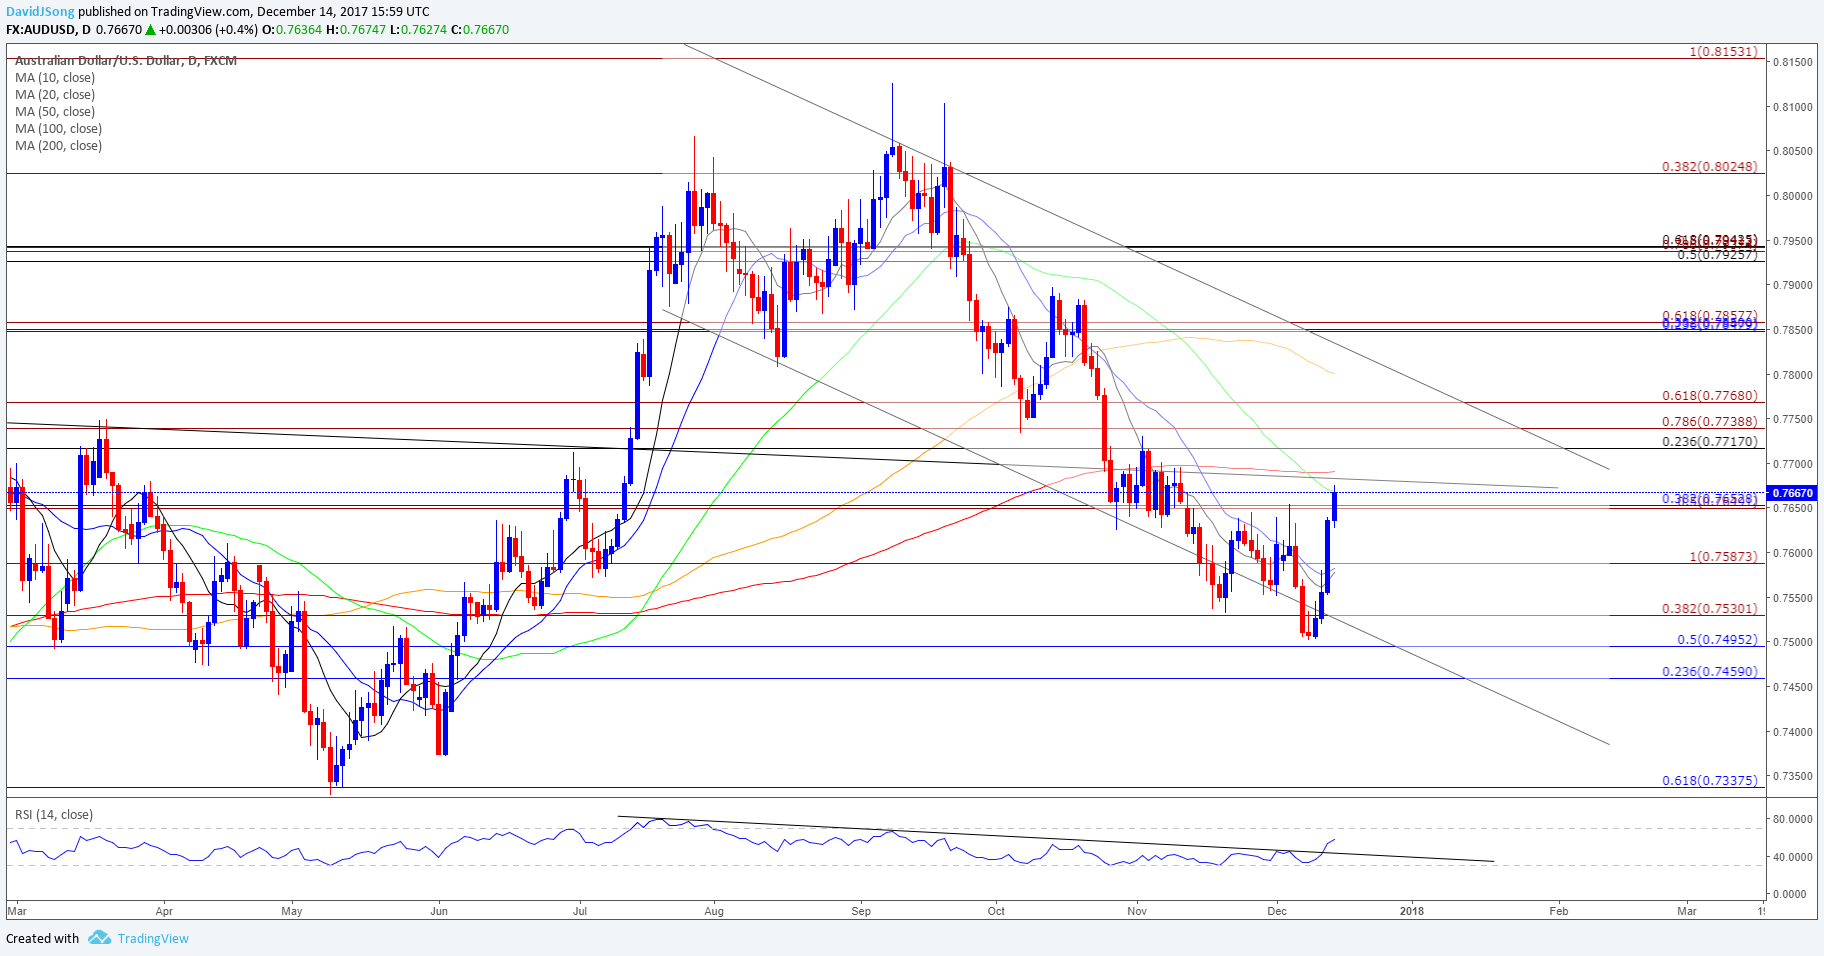
Task: Click the Aug label on time axis
Action: pyautogui.click(x=714, y=911)
